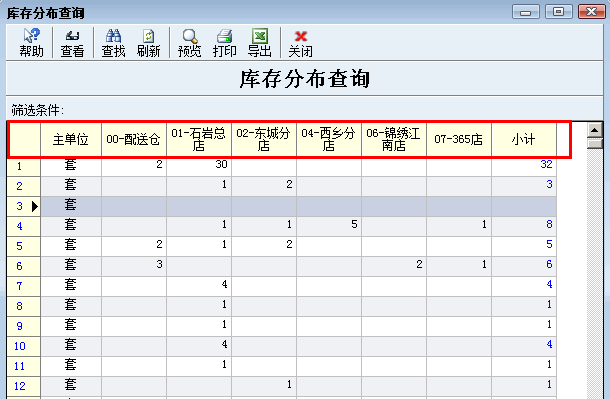The width and height of the screenshot is (610, 399).
Task: Export to Excel with 导出
Action: click(x=259, y=43)
